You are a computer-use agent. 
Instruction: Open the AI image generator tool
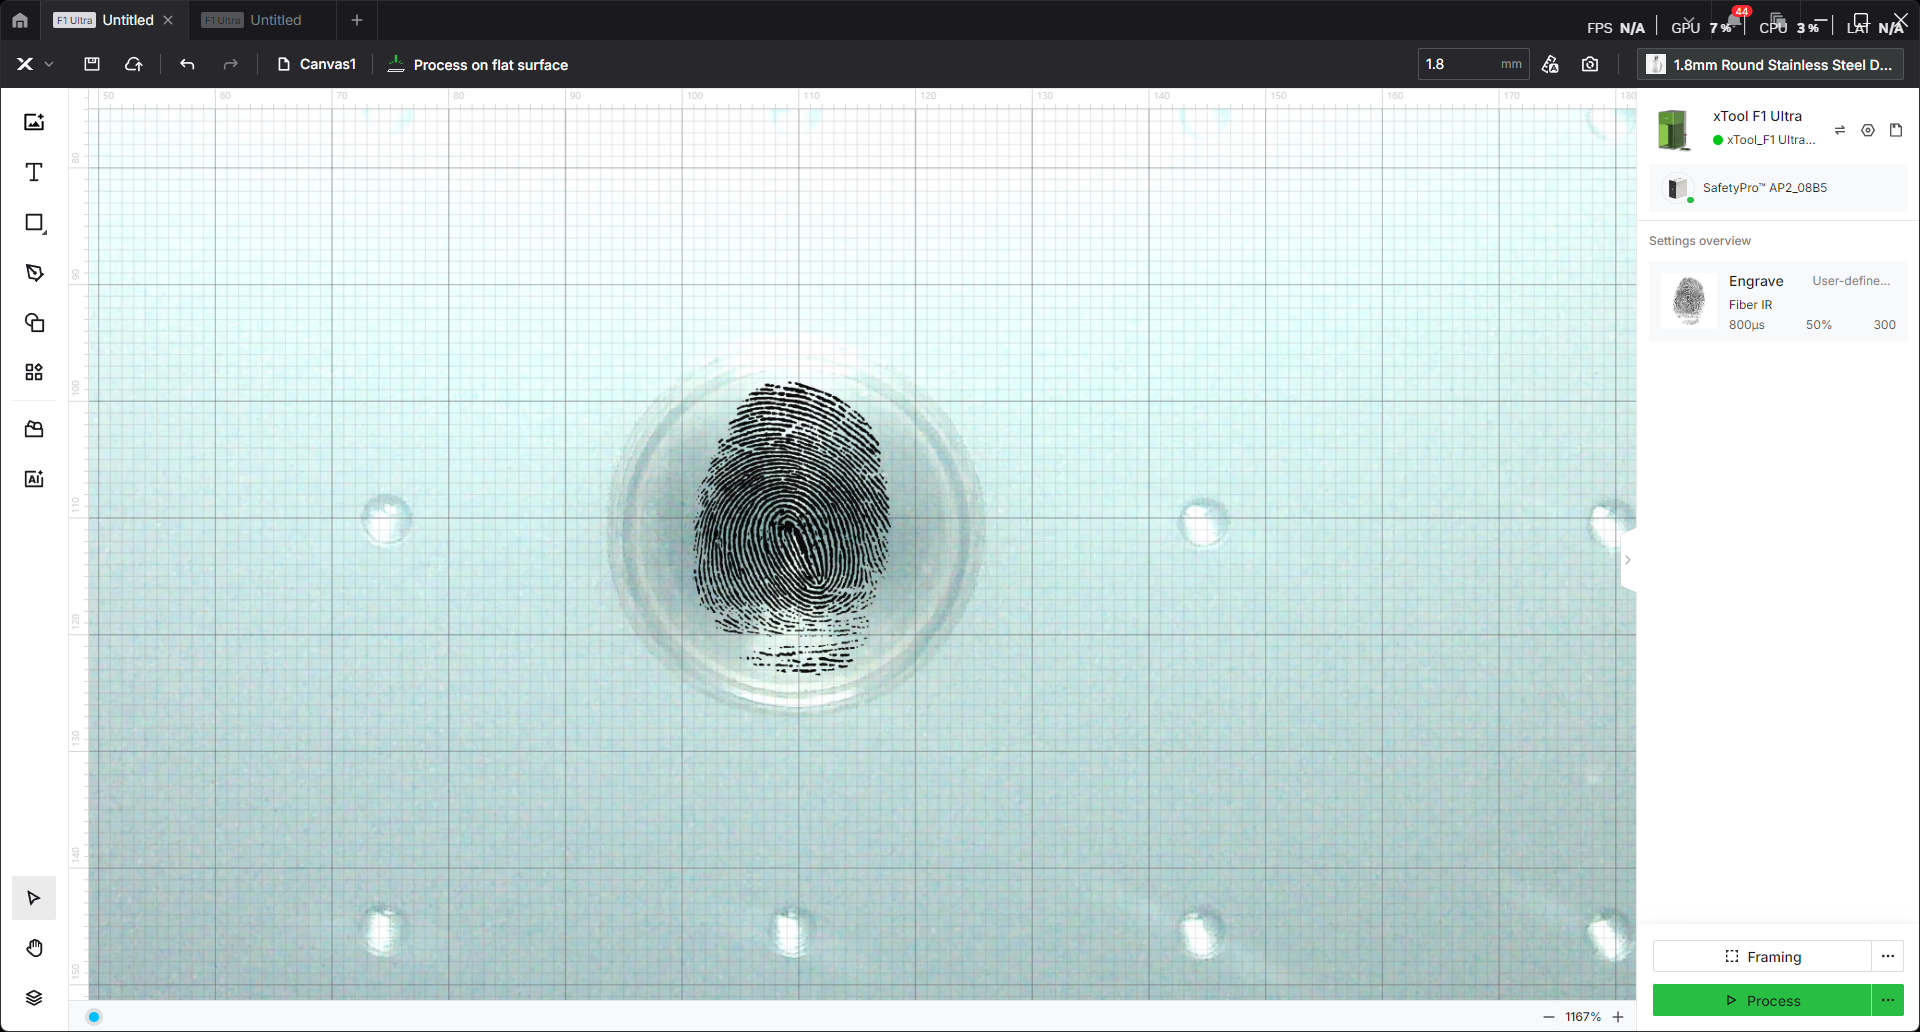point(34,479)
